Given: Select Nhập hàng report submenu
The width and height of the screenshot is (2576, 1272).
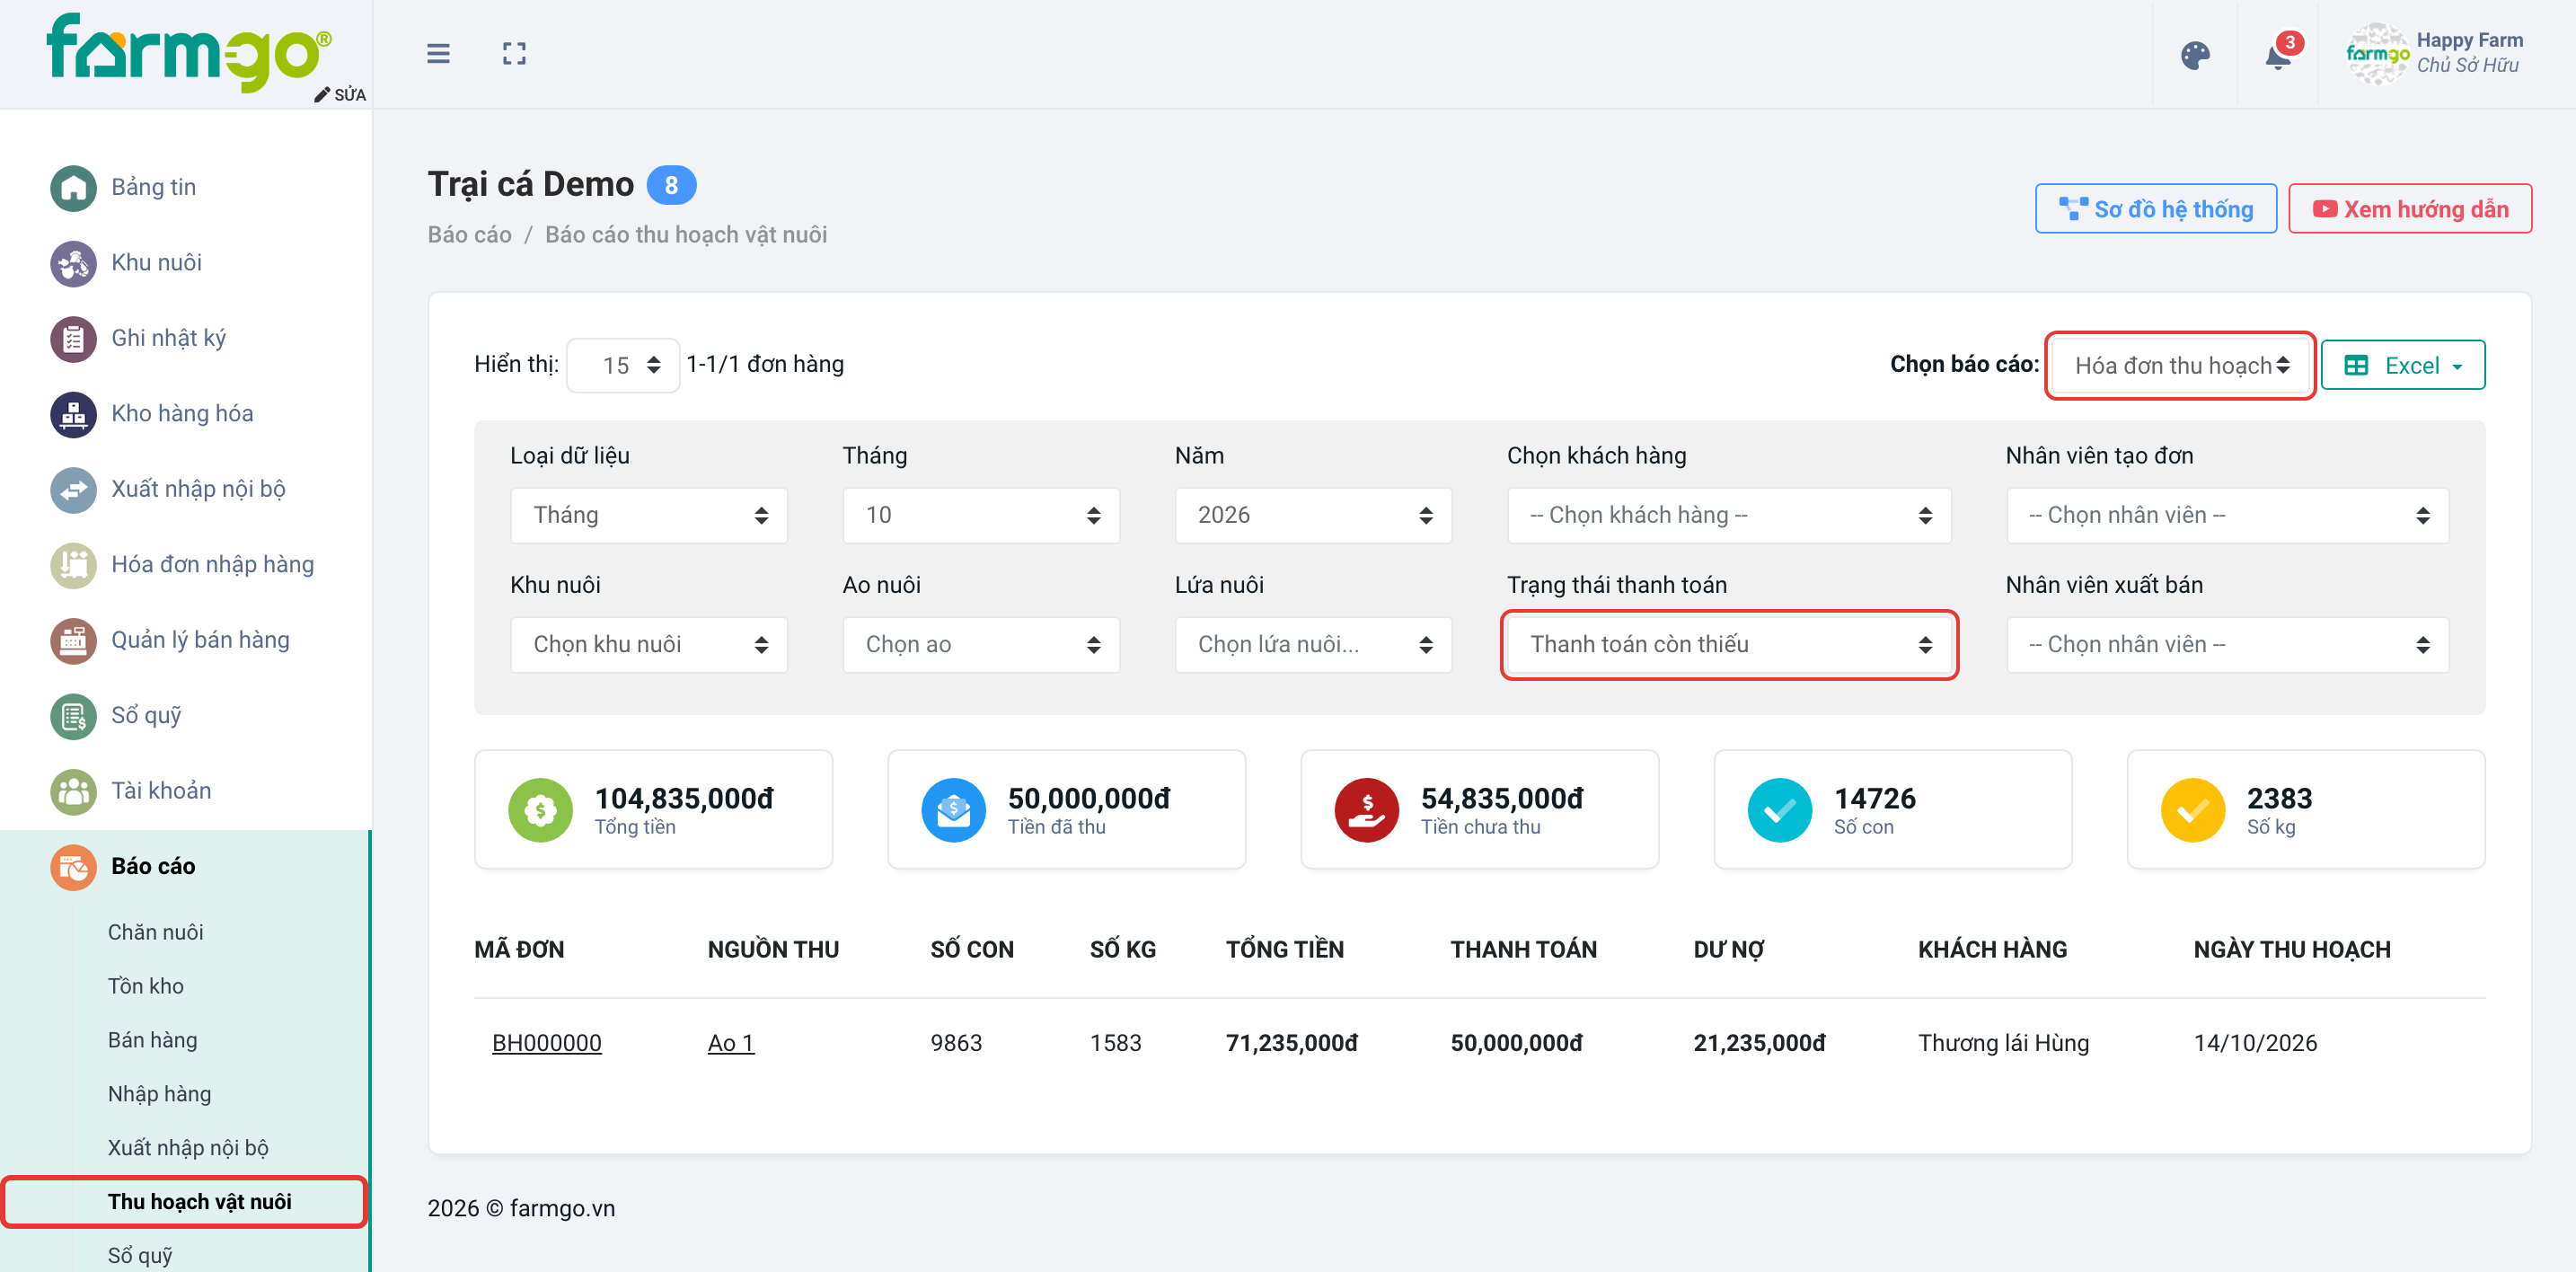Looking at the screenshot, I should pyautogui.click(x=159, y=1095).
